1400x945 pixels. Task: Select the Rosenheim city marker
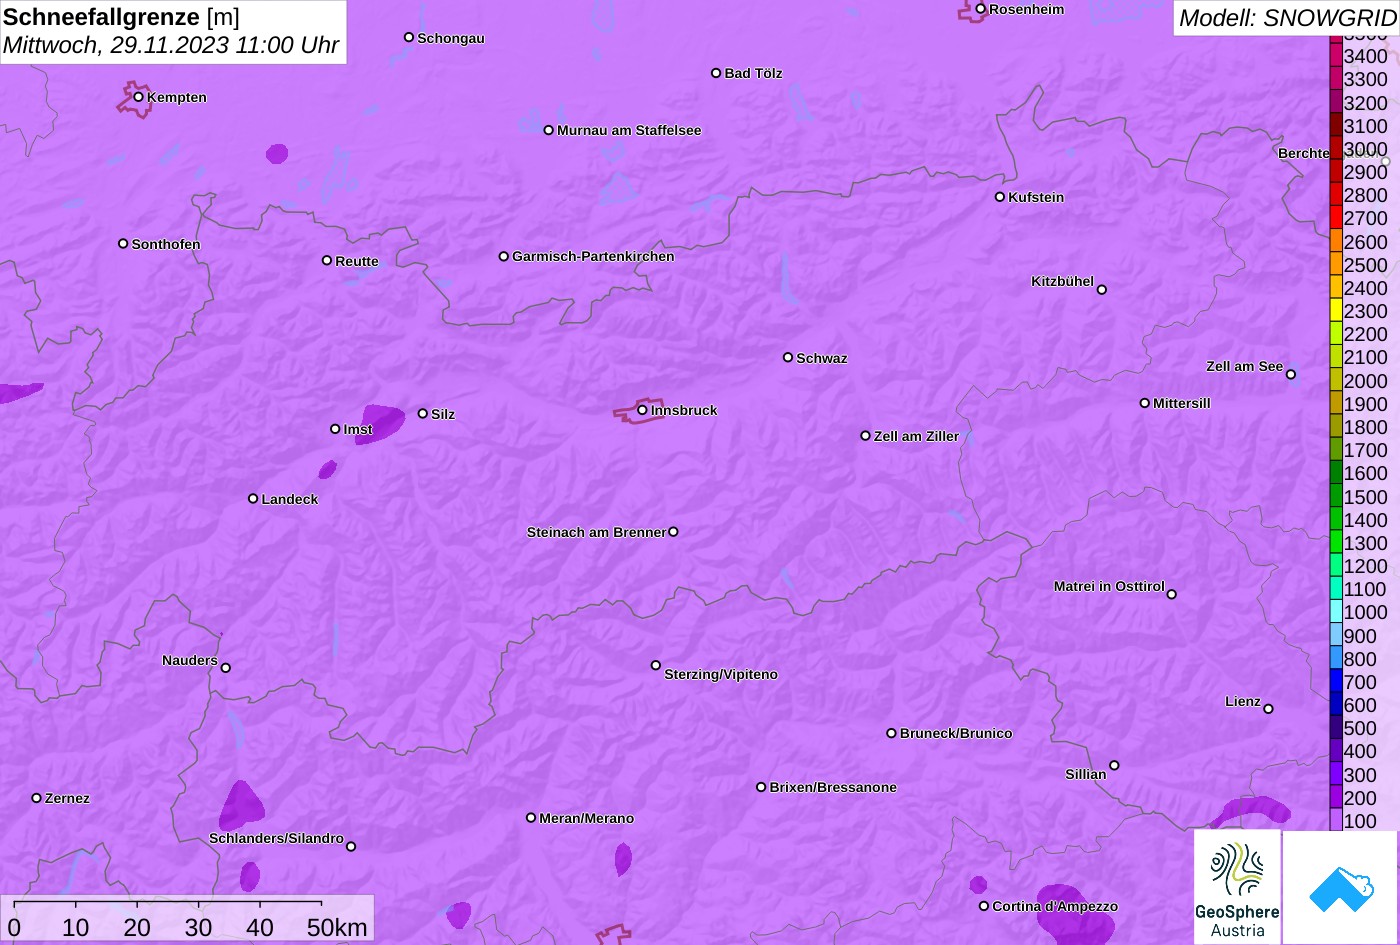click(x=981, y=9)
